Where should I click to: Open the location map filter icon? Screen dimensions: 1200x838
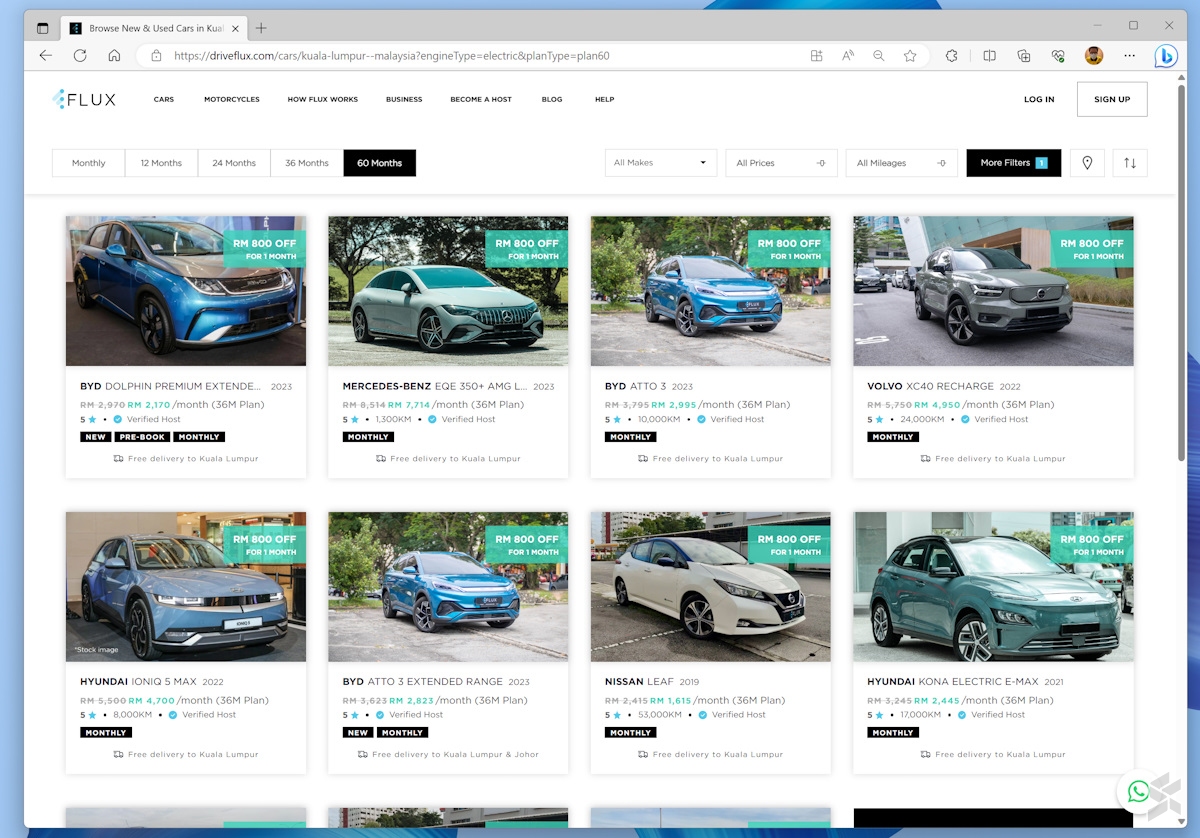click(x=1087, y=162)
